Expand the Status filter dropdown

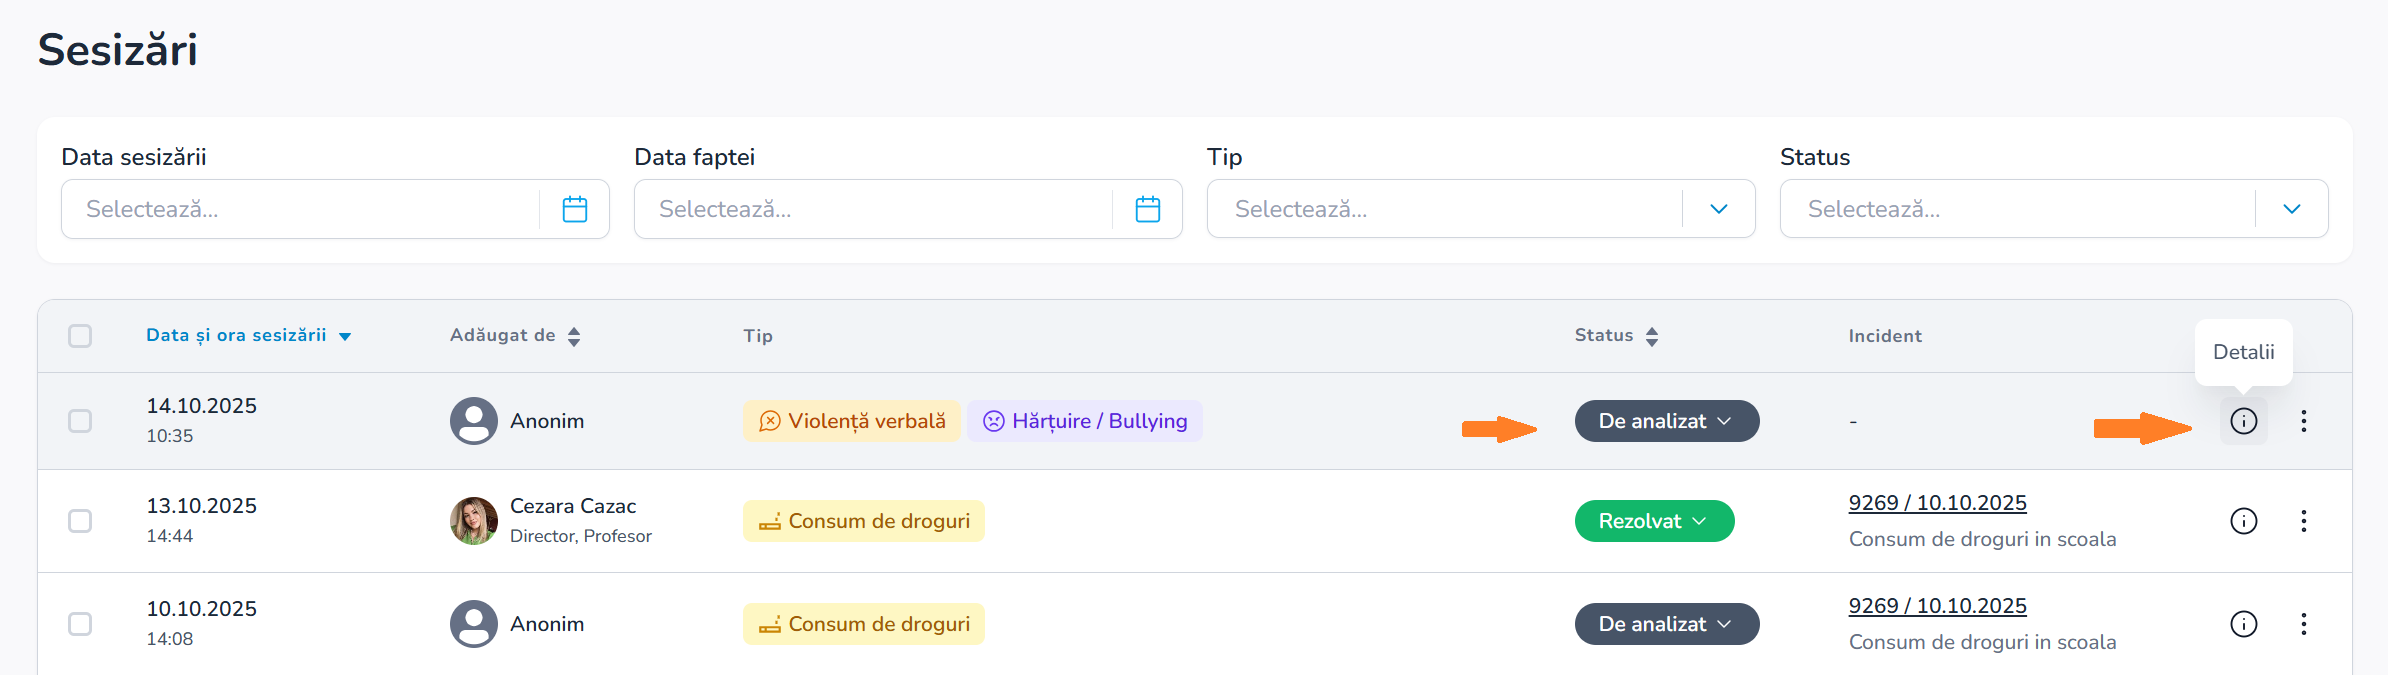[2292, 209]
